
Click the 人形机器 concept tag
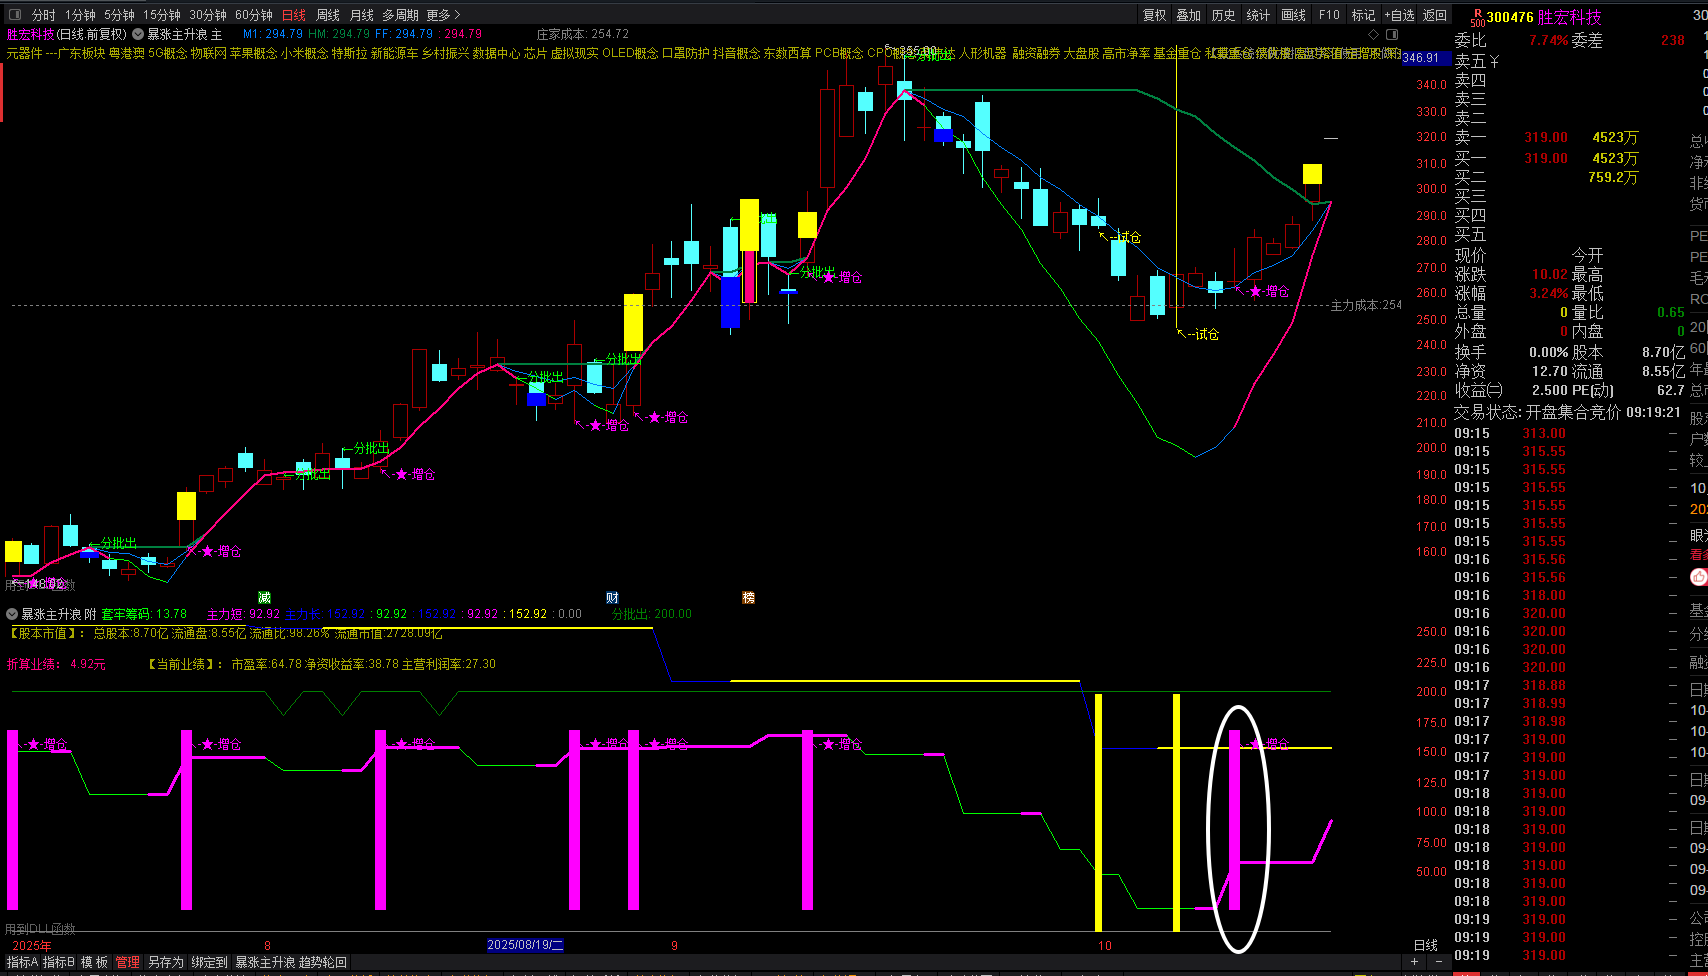983,53
